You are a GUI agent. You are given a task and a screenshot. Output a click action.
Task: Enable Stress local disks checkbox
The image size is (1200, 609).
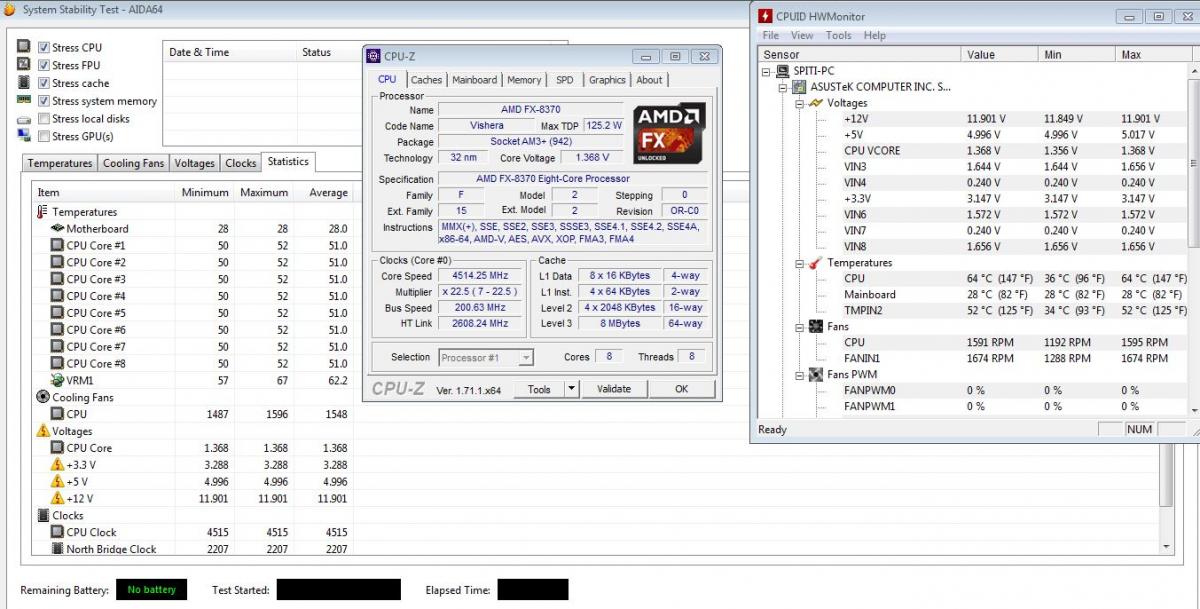(44, 119)
